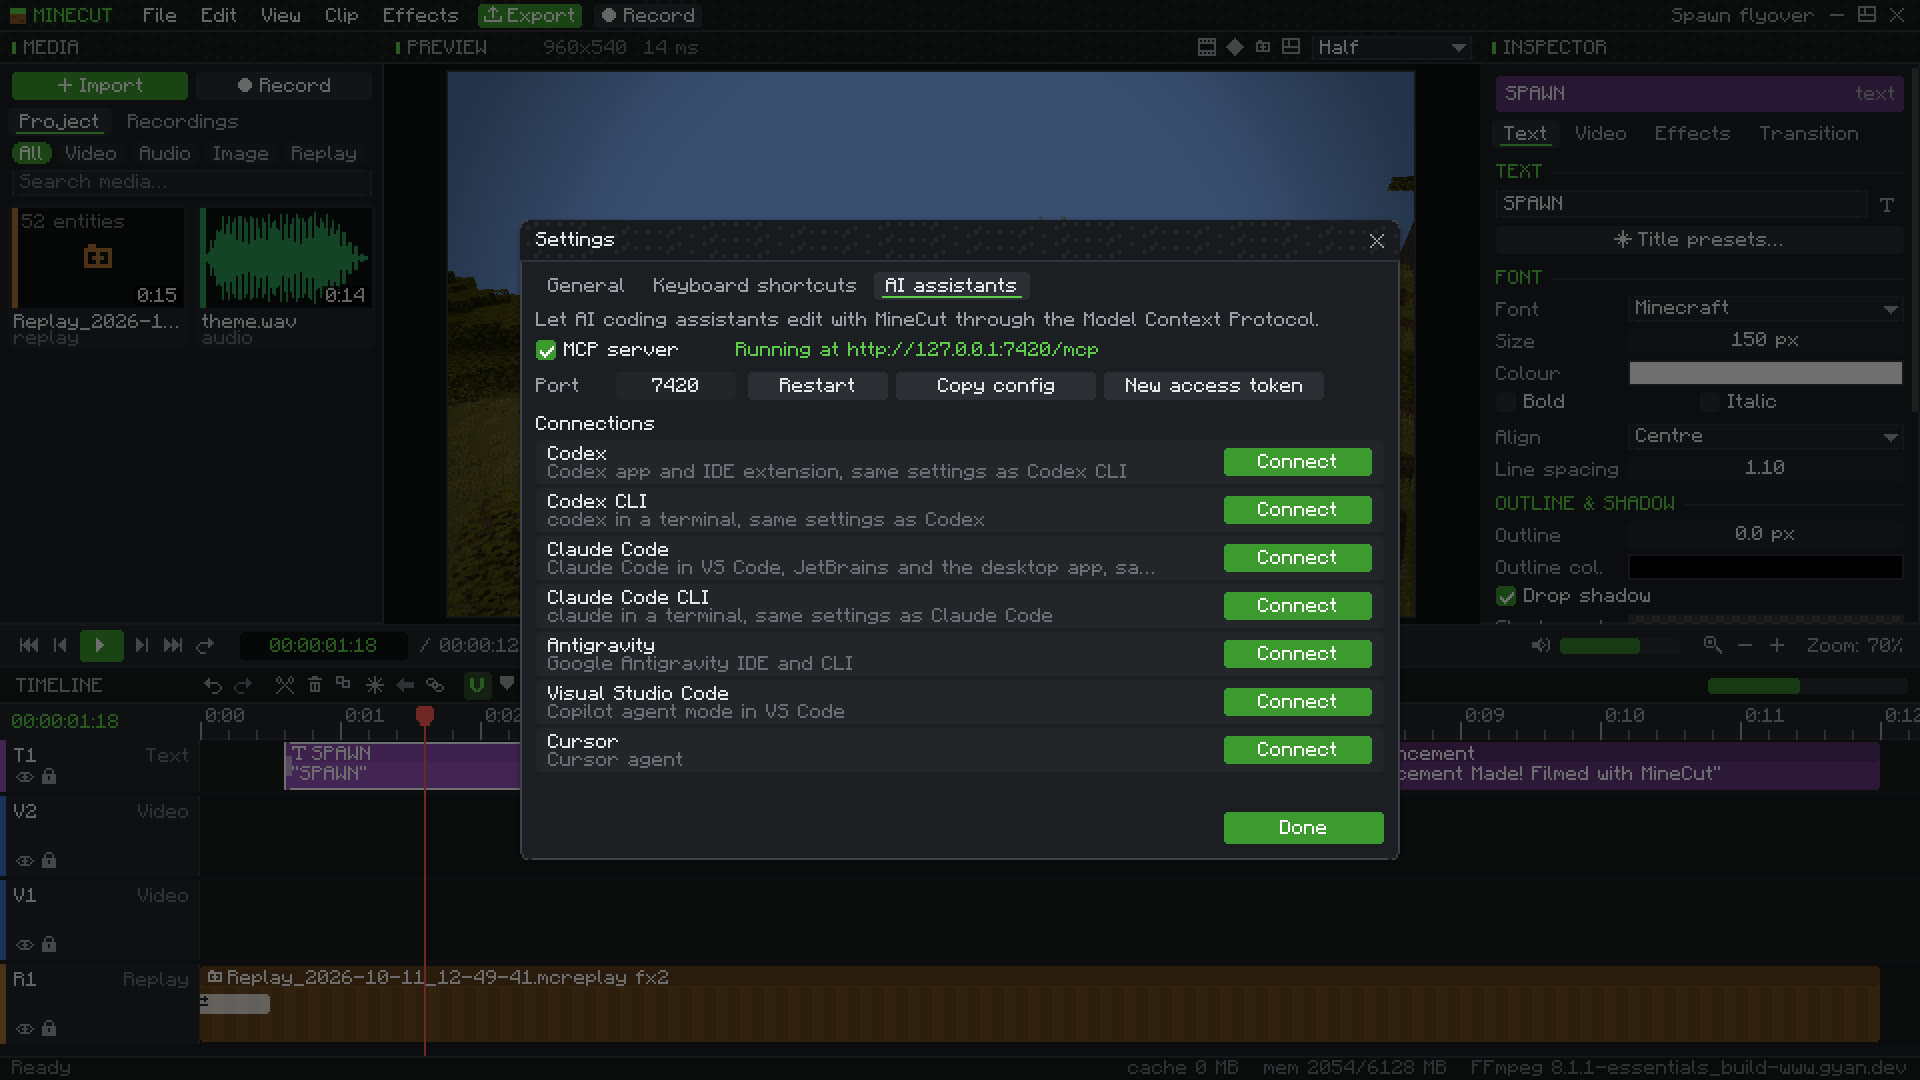Toggle the green snapping magnet

477,685
